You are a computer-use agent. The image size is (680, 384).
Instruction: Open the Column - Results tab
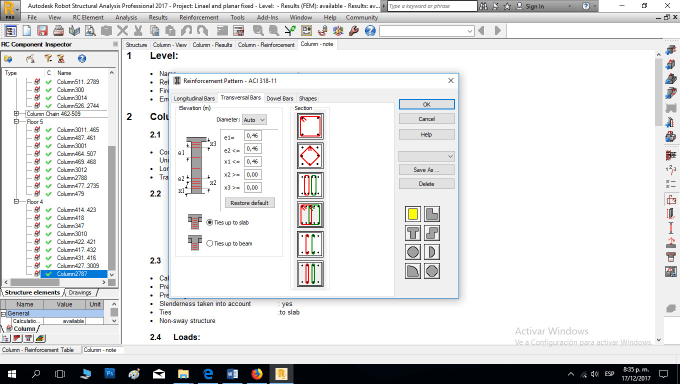point(212,45)
